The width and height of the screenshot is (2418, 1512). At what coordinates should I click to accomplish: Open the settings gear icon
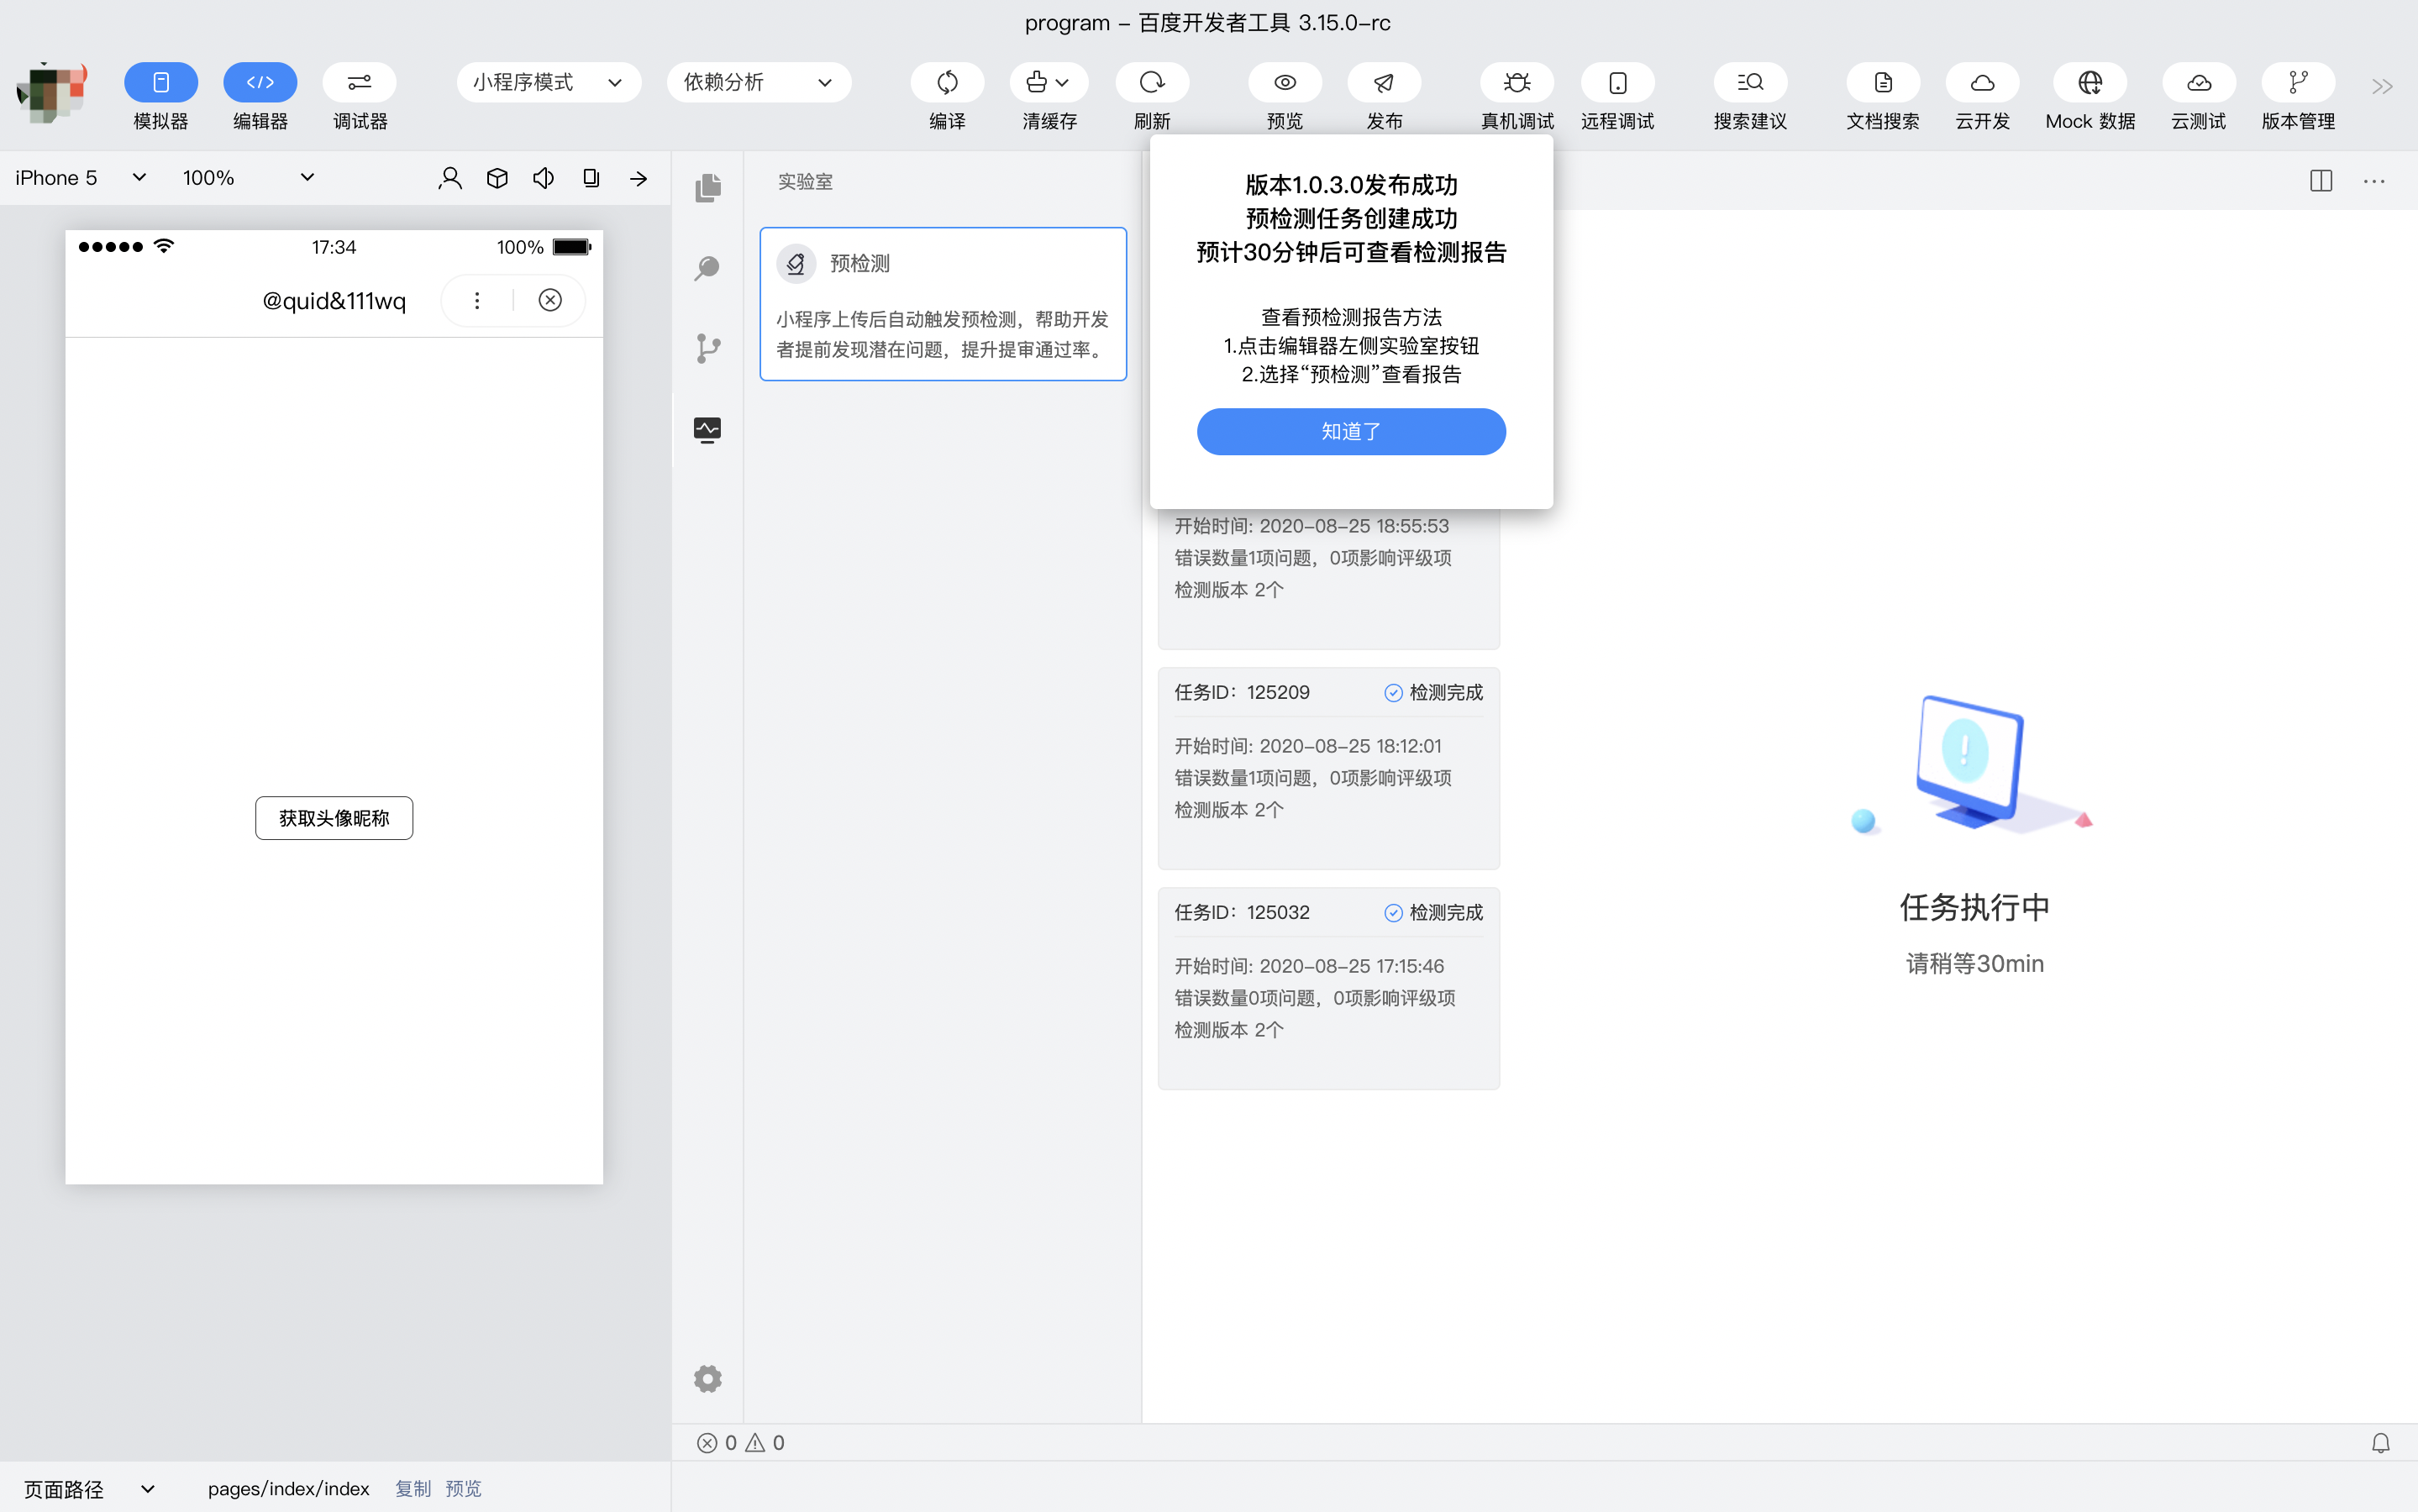click(707, 1379)
